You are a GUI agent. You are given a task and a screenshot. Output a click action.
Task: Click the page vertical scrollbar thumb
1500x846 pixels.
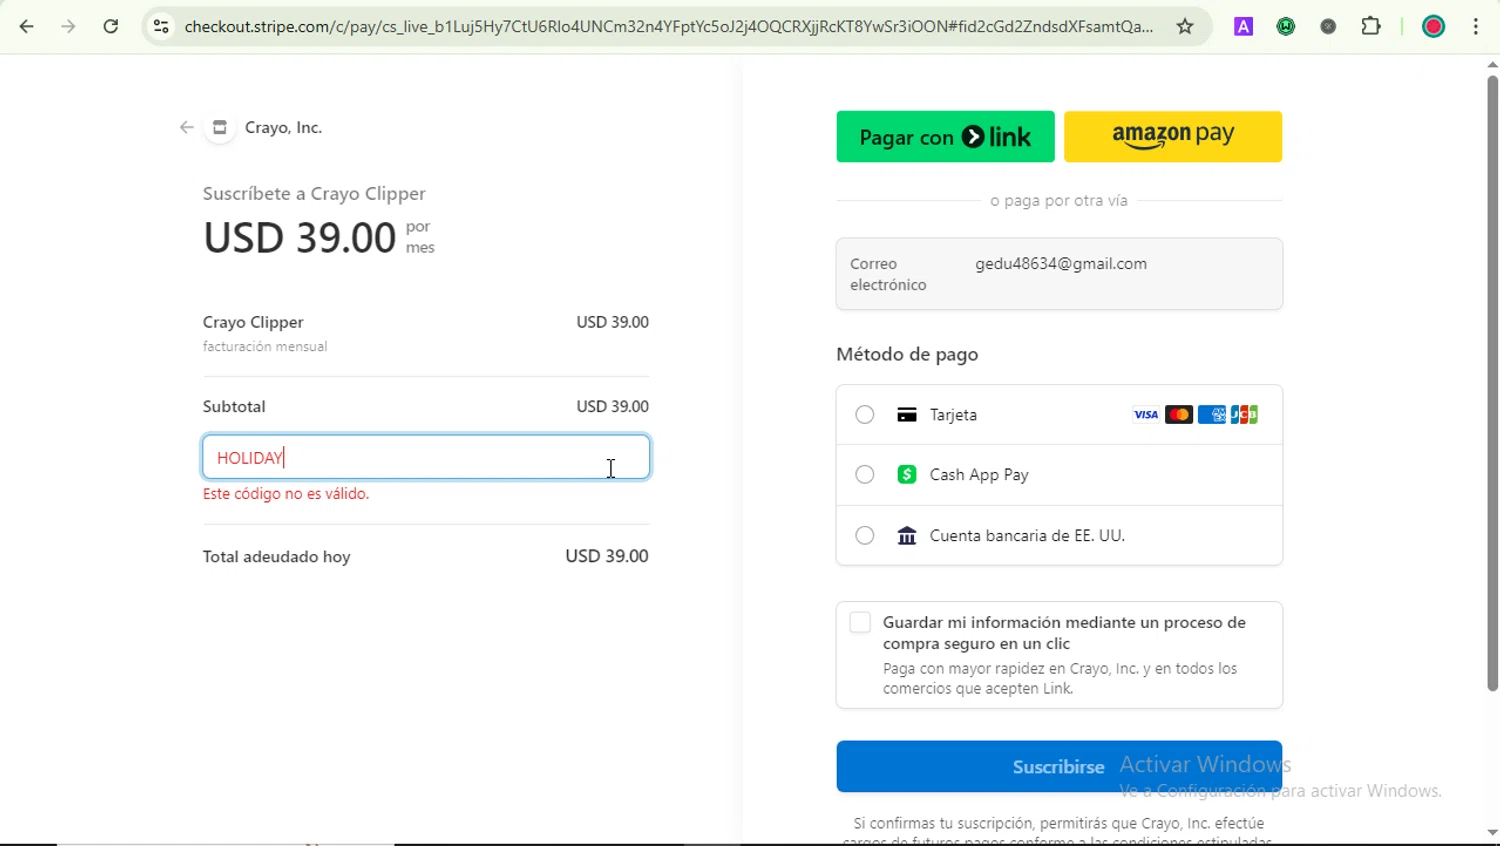pos(1492,383)
